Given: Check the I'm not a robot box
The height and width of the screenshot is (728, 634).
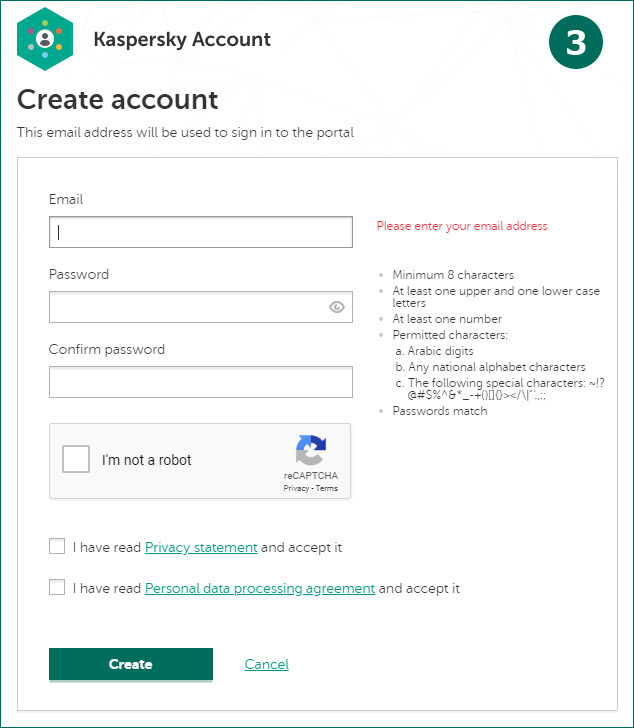Looking at the screenshot, I should (76, 460).
